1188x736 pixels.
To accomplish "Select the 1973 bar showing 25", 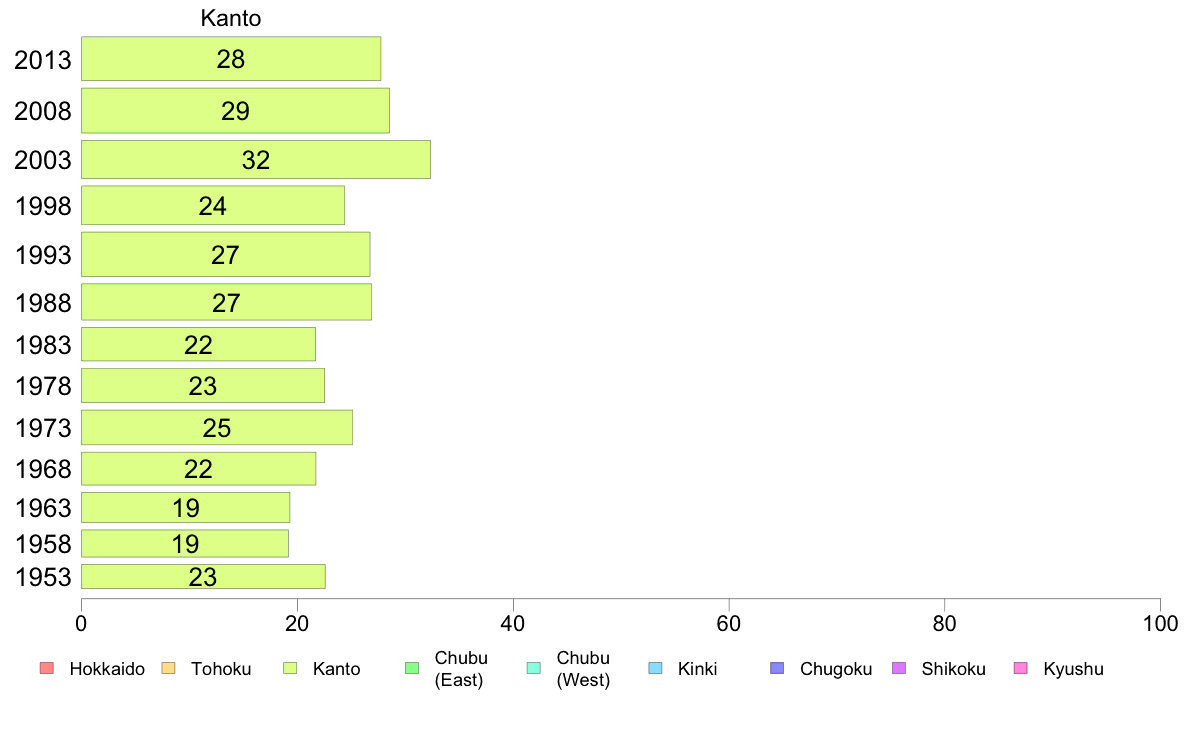I will click(x=217, y=428).
